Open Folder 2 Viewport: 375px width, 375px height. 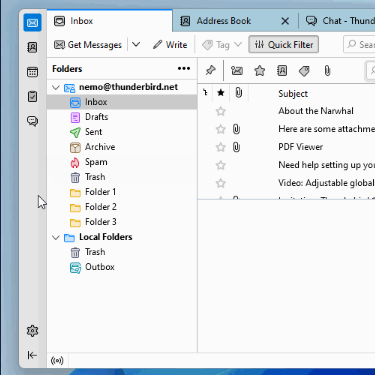(122, 207)
